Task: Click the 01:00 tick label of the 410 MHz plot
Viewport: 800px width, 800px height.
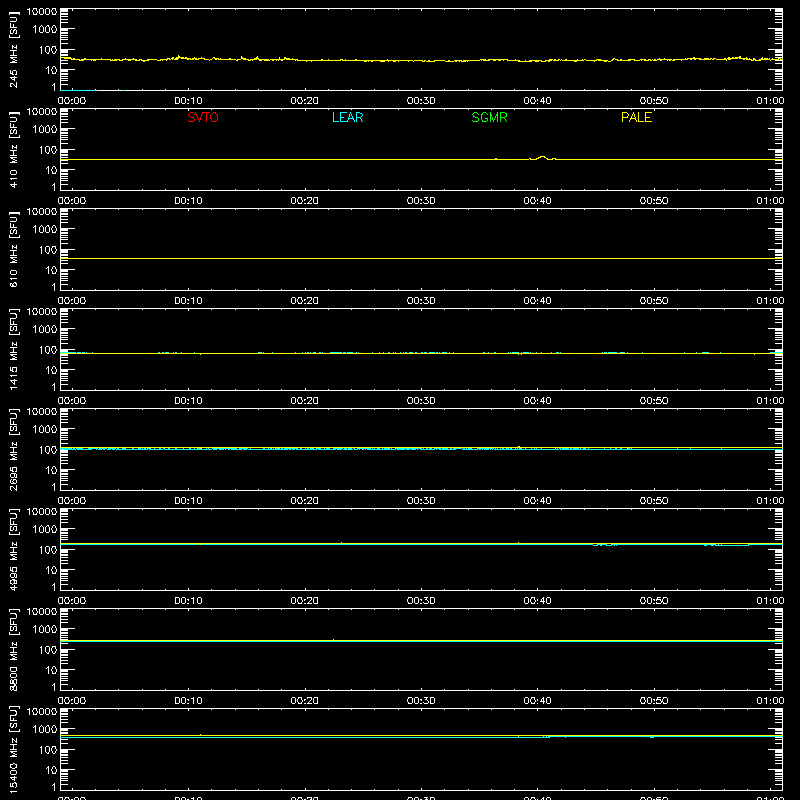Action: [x=770, y=201]
